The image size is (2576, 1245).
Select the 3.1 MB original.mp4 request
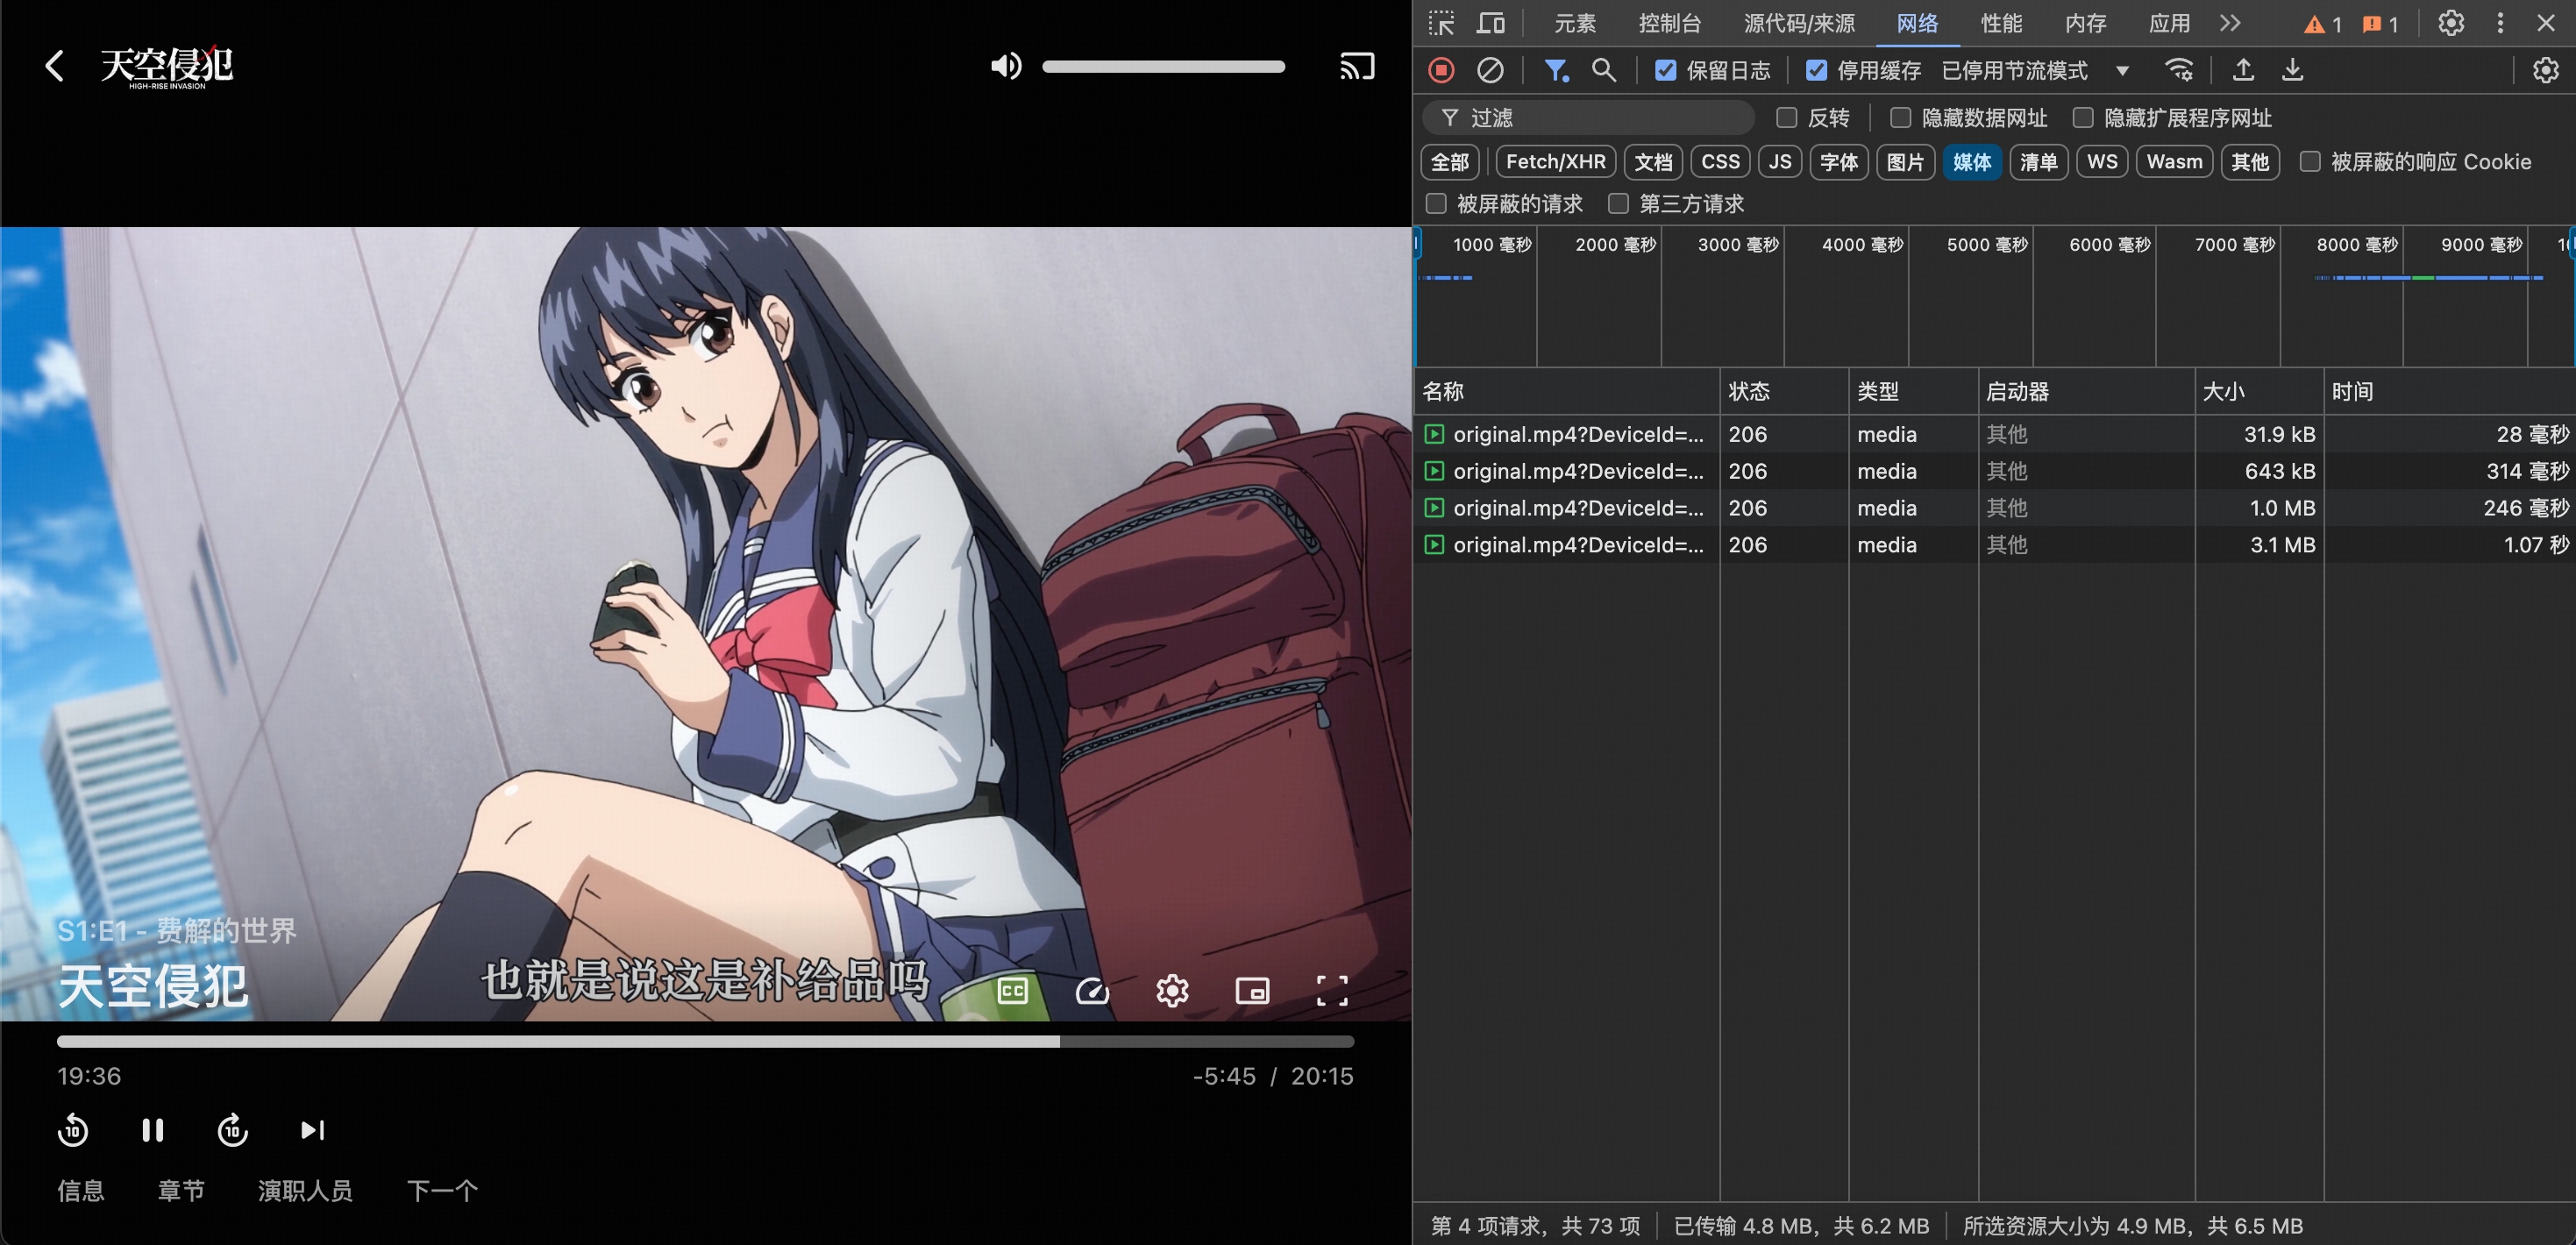coord(1994,545)
